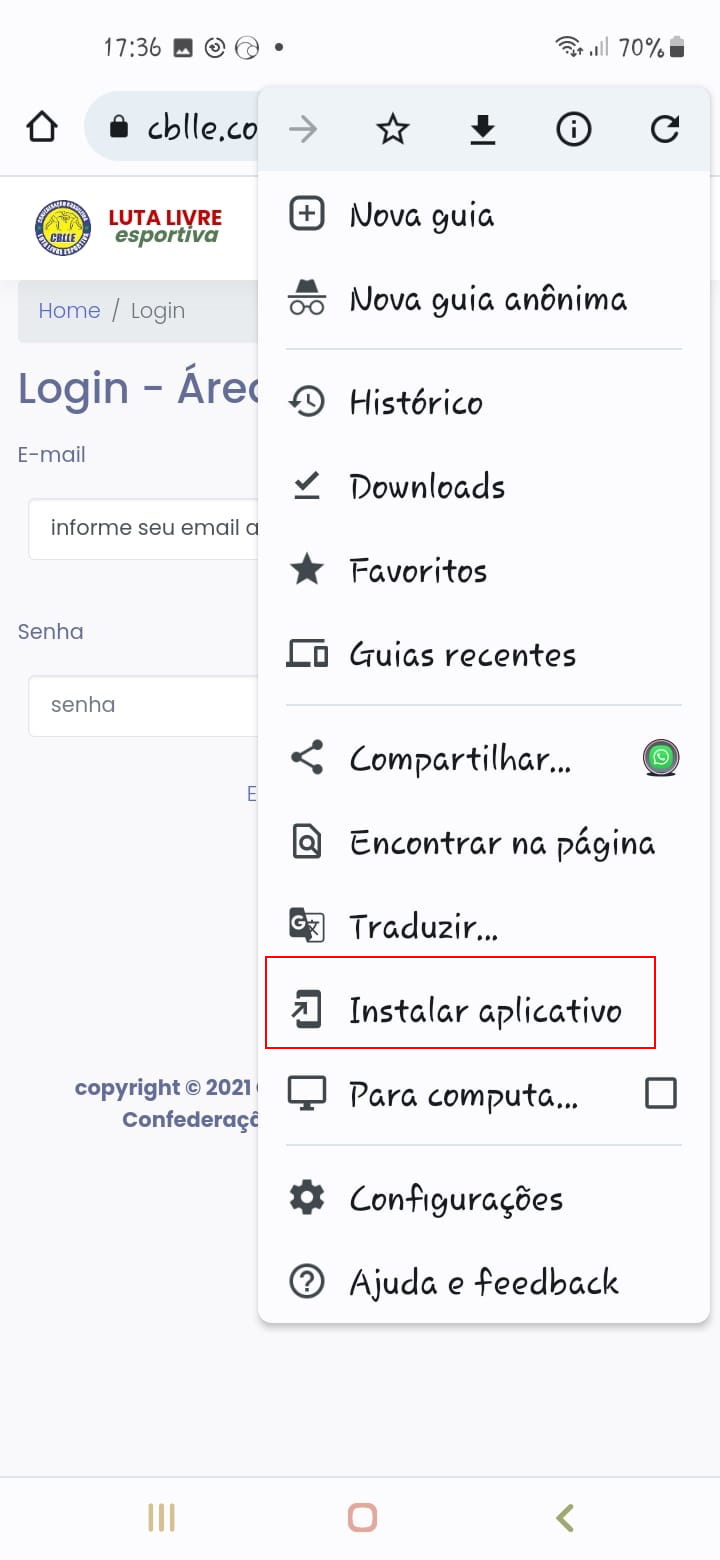Open Histórico from the menu
This screenshot has width=720, height=1560.
(415, 403)
